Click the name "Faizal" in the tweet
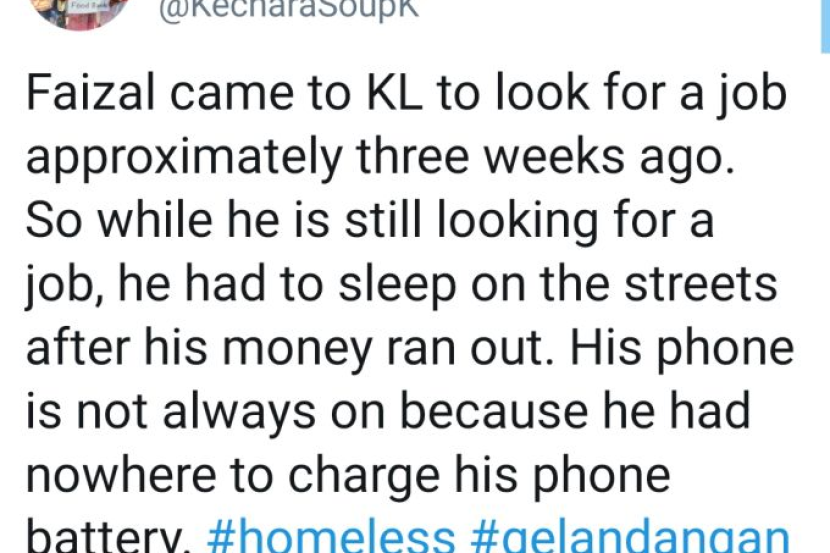The height and width of the screenshot is (553, 830). (91, 94)
